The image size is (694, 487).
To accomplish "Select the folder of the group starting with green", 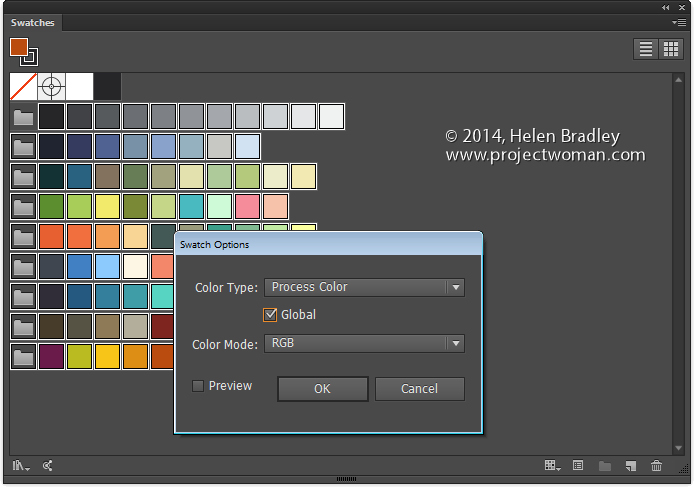I will (23, 207).
